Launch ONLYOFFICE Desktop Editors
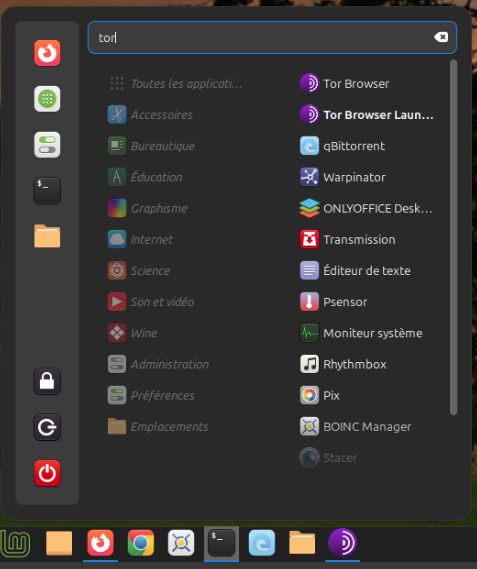Viewport: 477px width, 569px height. (366, 208)
